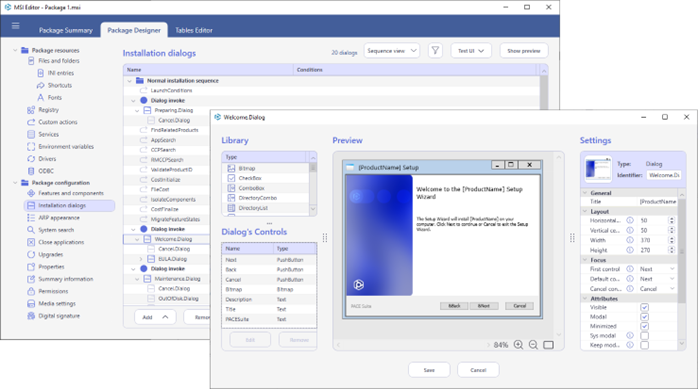
Task: Click the Drivers icon
Action: tap(31, 159)
